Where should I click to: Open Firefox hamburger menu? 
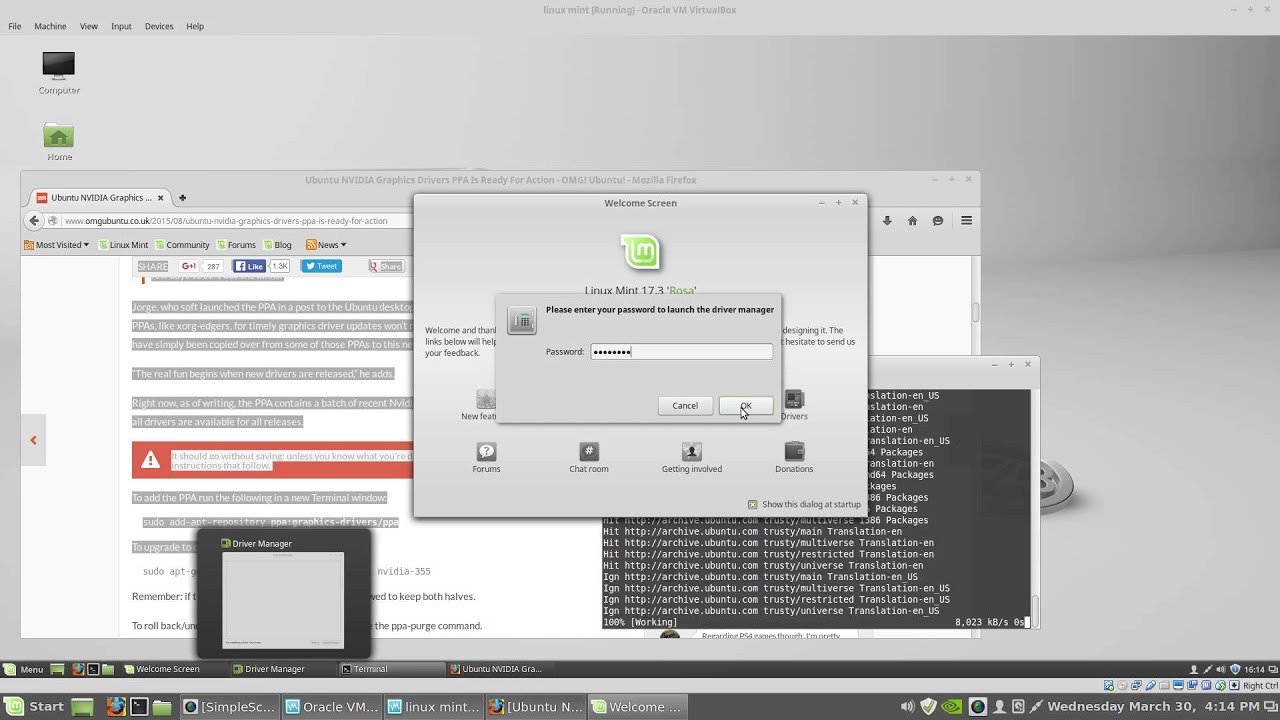coord(967,221)
